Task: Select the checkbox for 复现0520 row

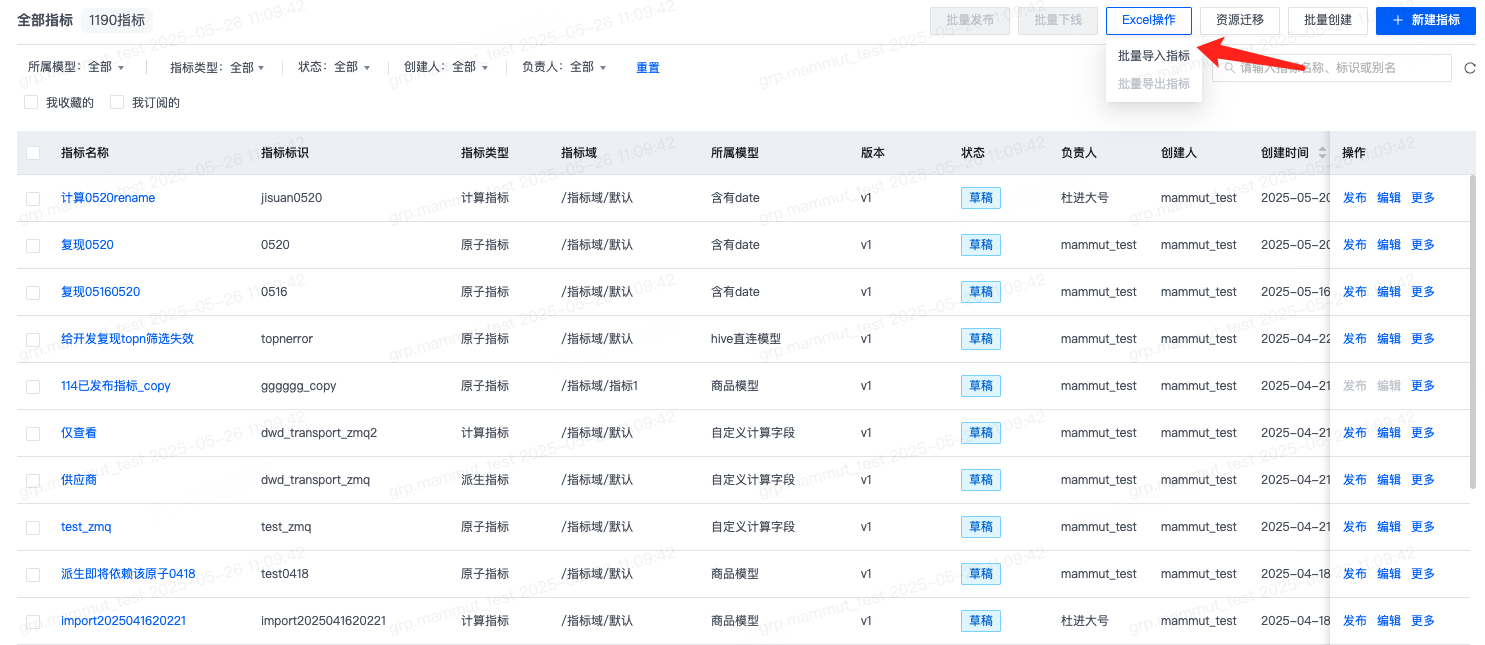Action: pyautogui.click(x=33, y=245)
